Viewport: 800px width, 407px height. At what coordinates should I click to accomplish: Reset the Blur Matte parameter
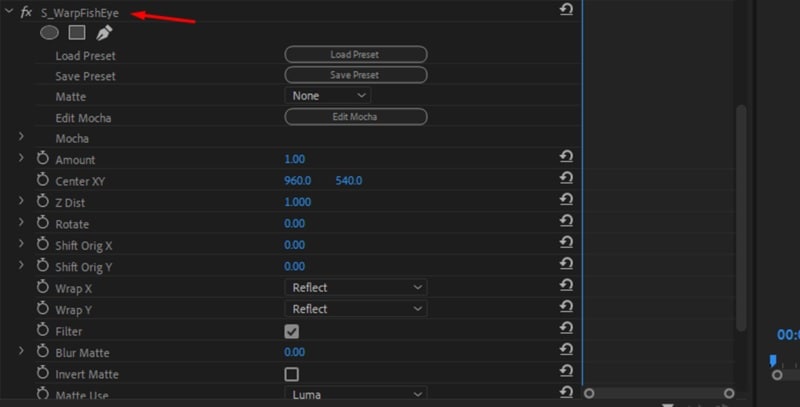pos(566,349)
